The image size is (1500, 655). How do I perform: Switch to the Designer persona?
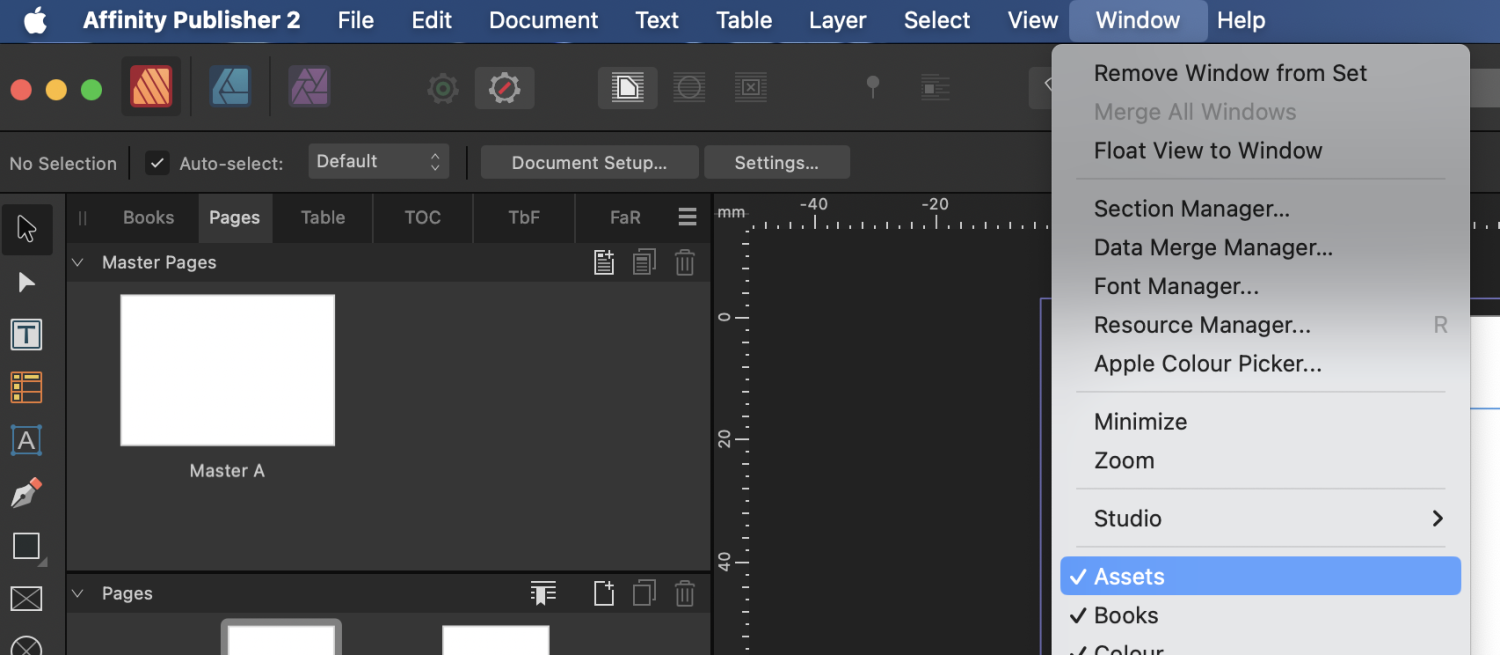pos(230,87)
